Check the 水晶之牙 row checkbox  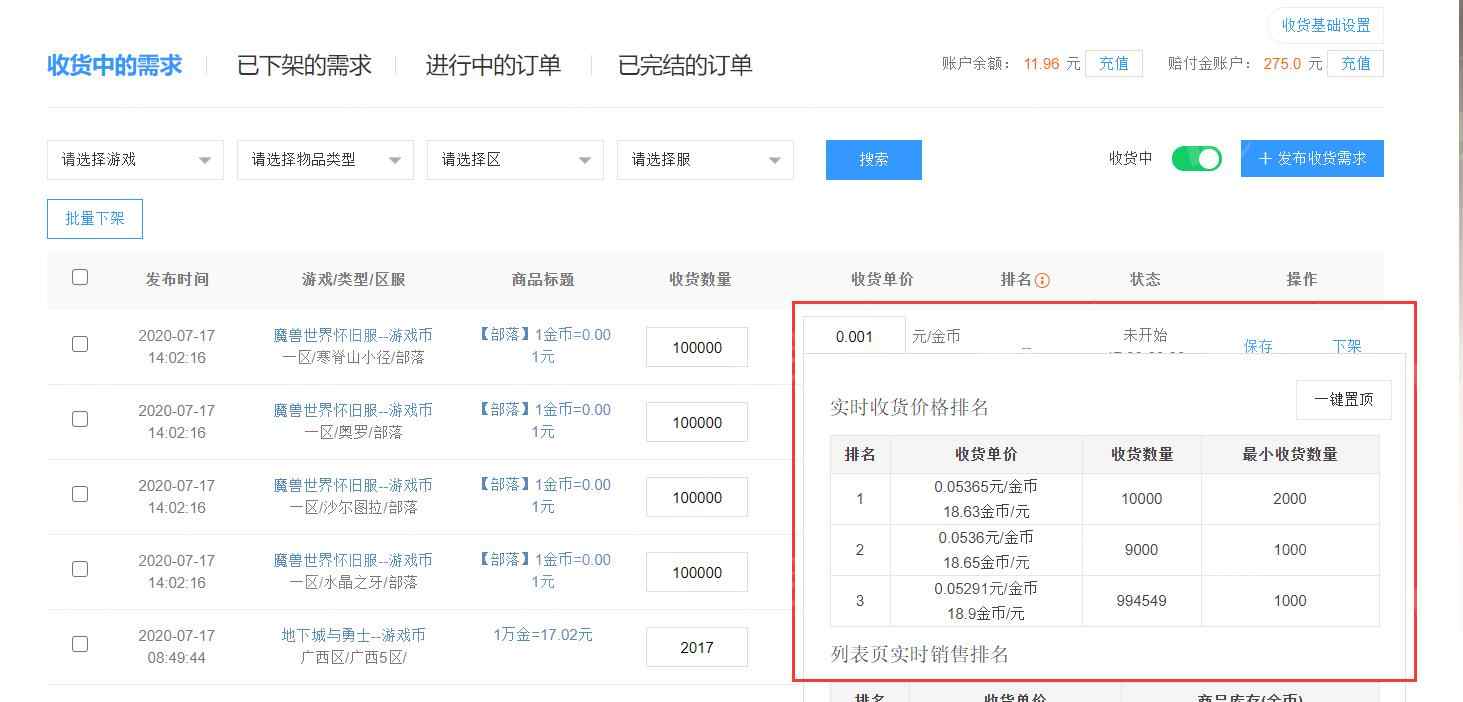[80, 569]
